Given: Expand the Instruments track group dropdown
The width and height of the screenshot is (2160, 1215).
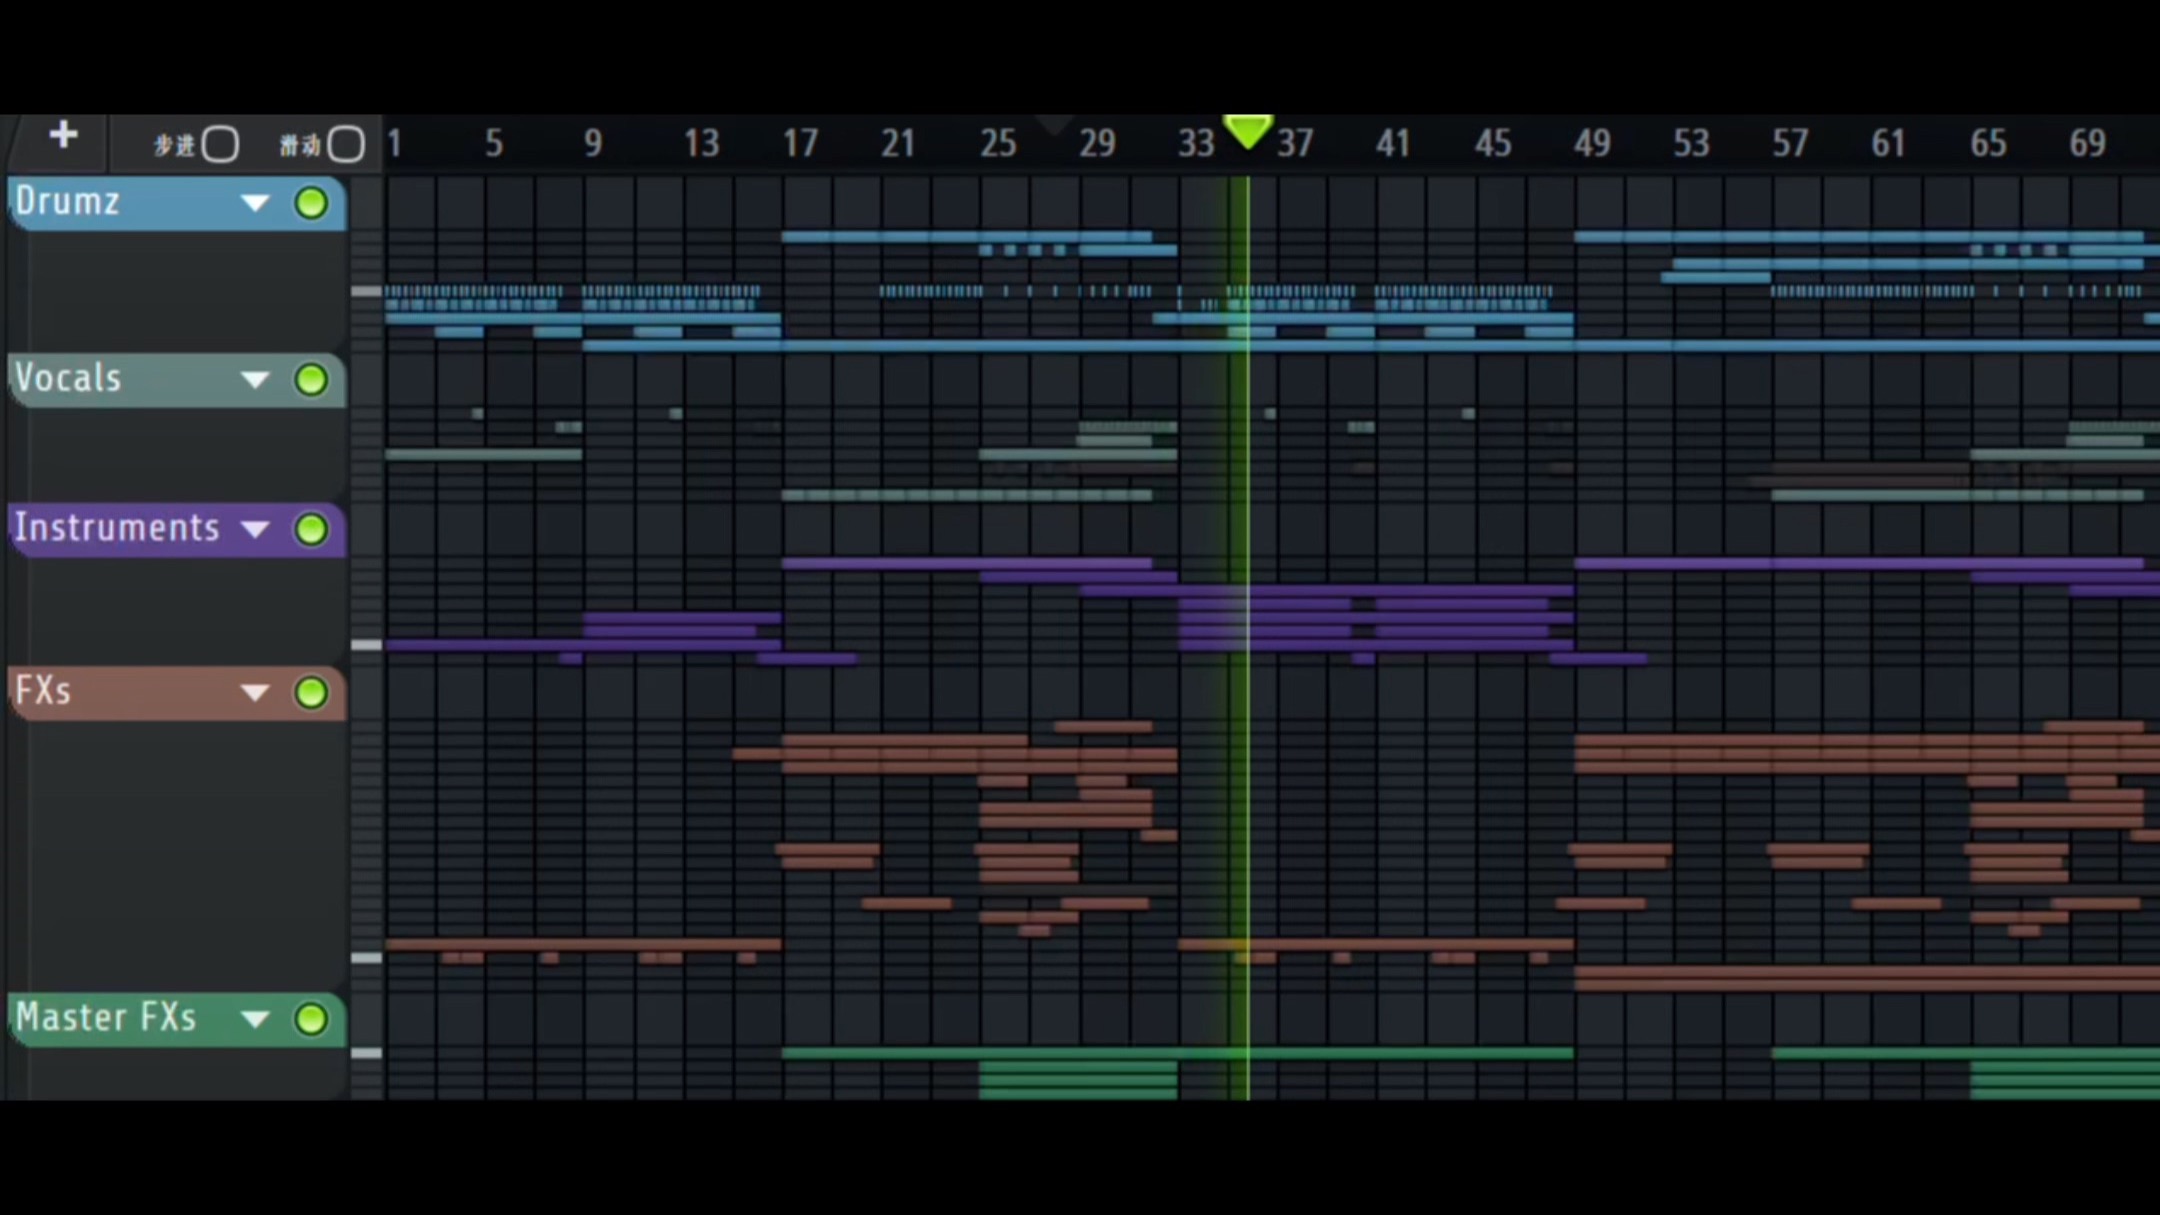Looking at the screenshot, I should click(x=256, y=529).
